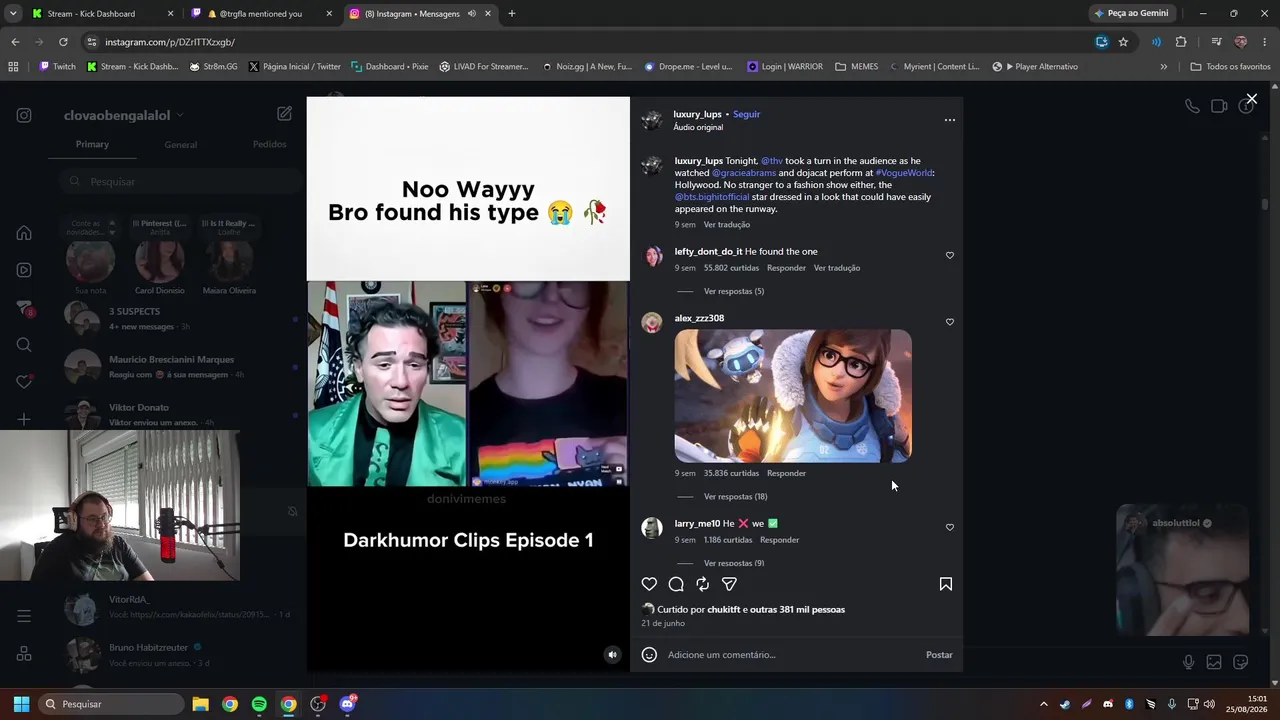
Task: Open the luxury_lups profile from the header
Action: click(697, 114)
